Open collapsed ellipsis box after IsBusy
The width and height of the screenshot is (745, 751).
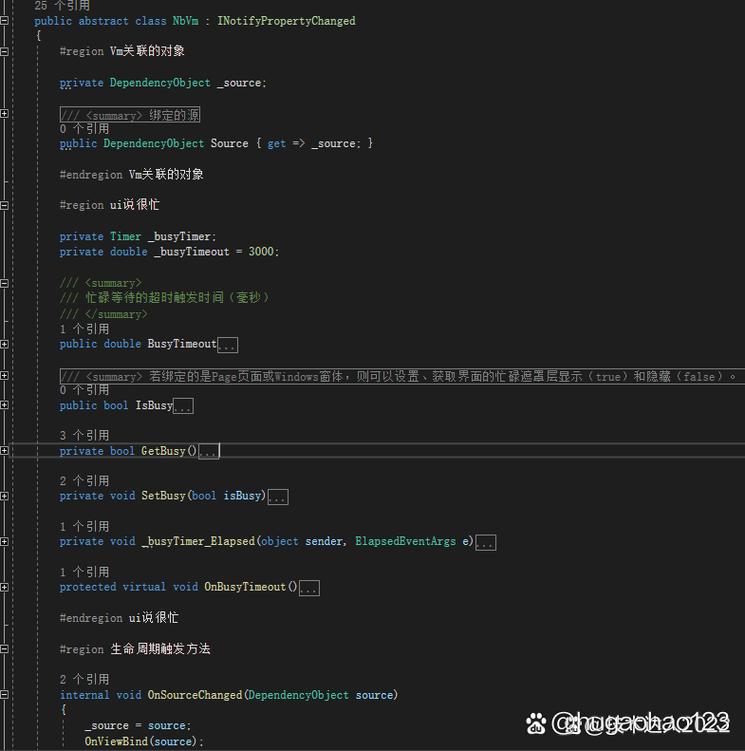(x=183, y=406)
